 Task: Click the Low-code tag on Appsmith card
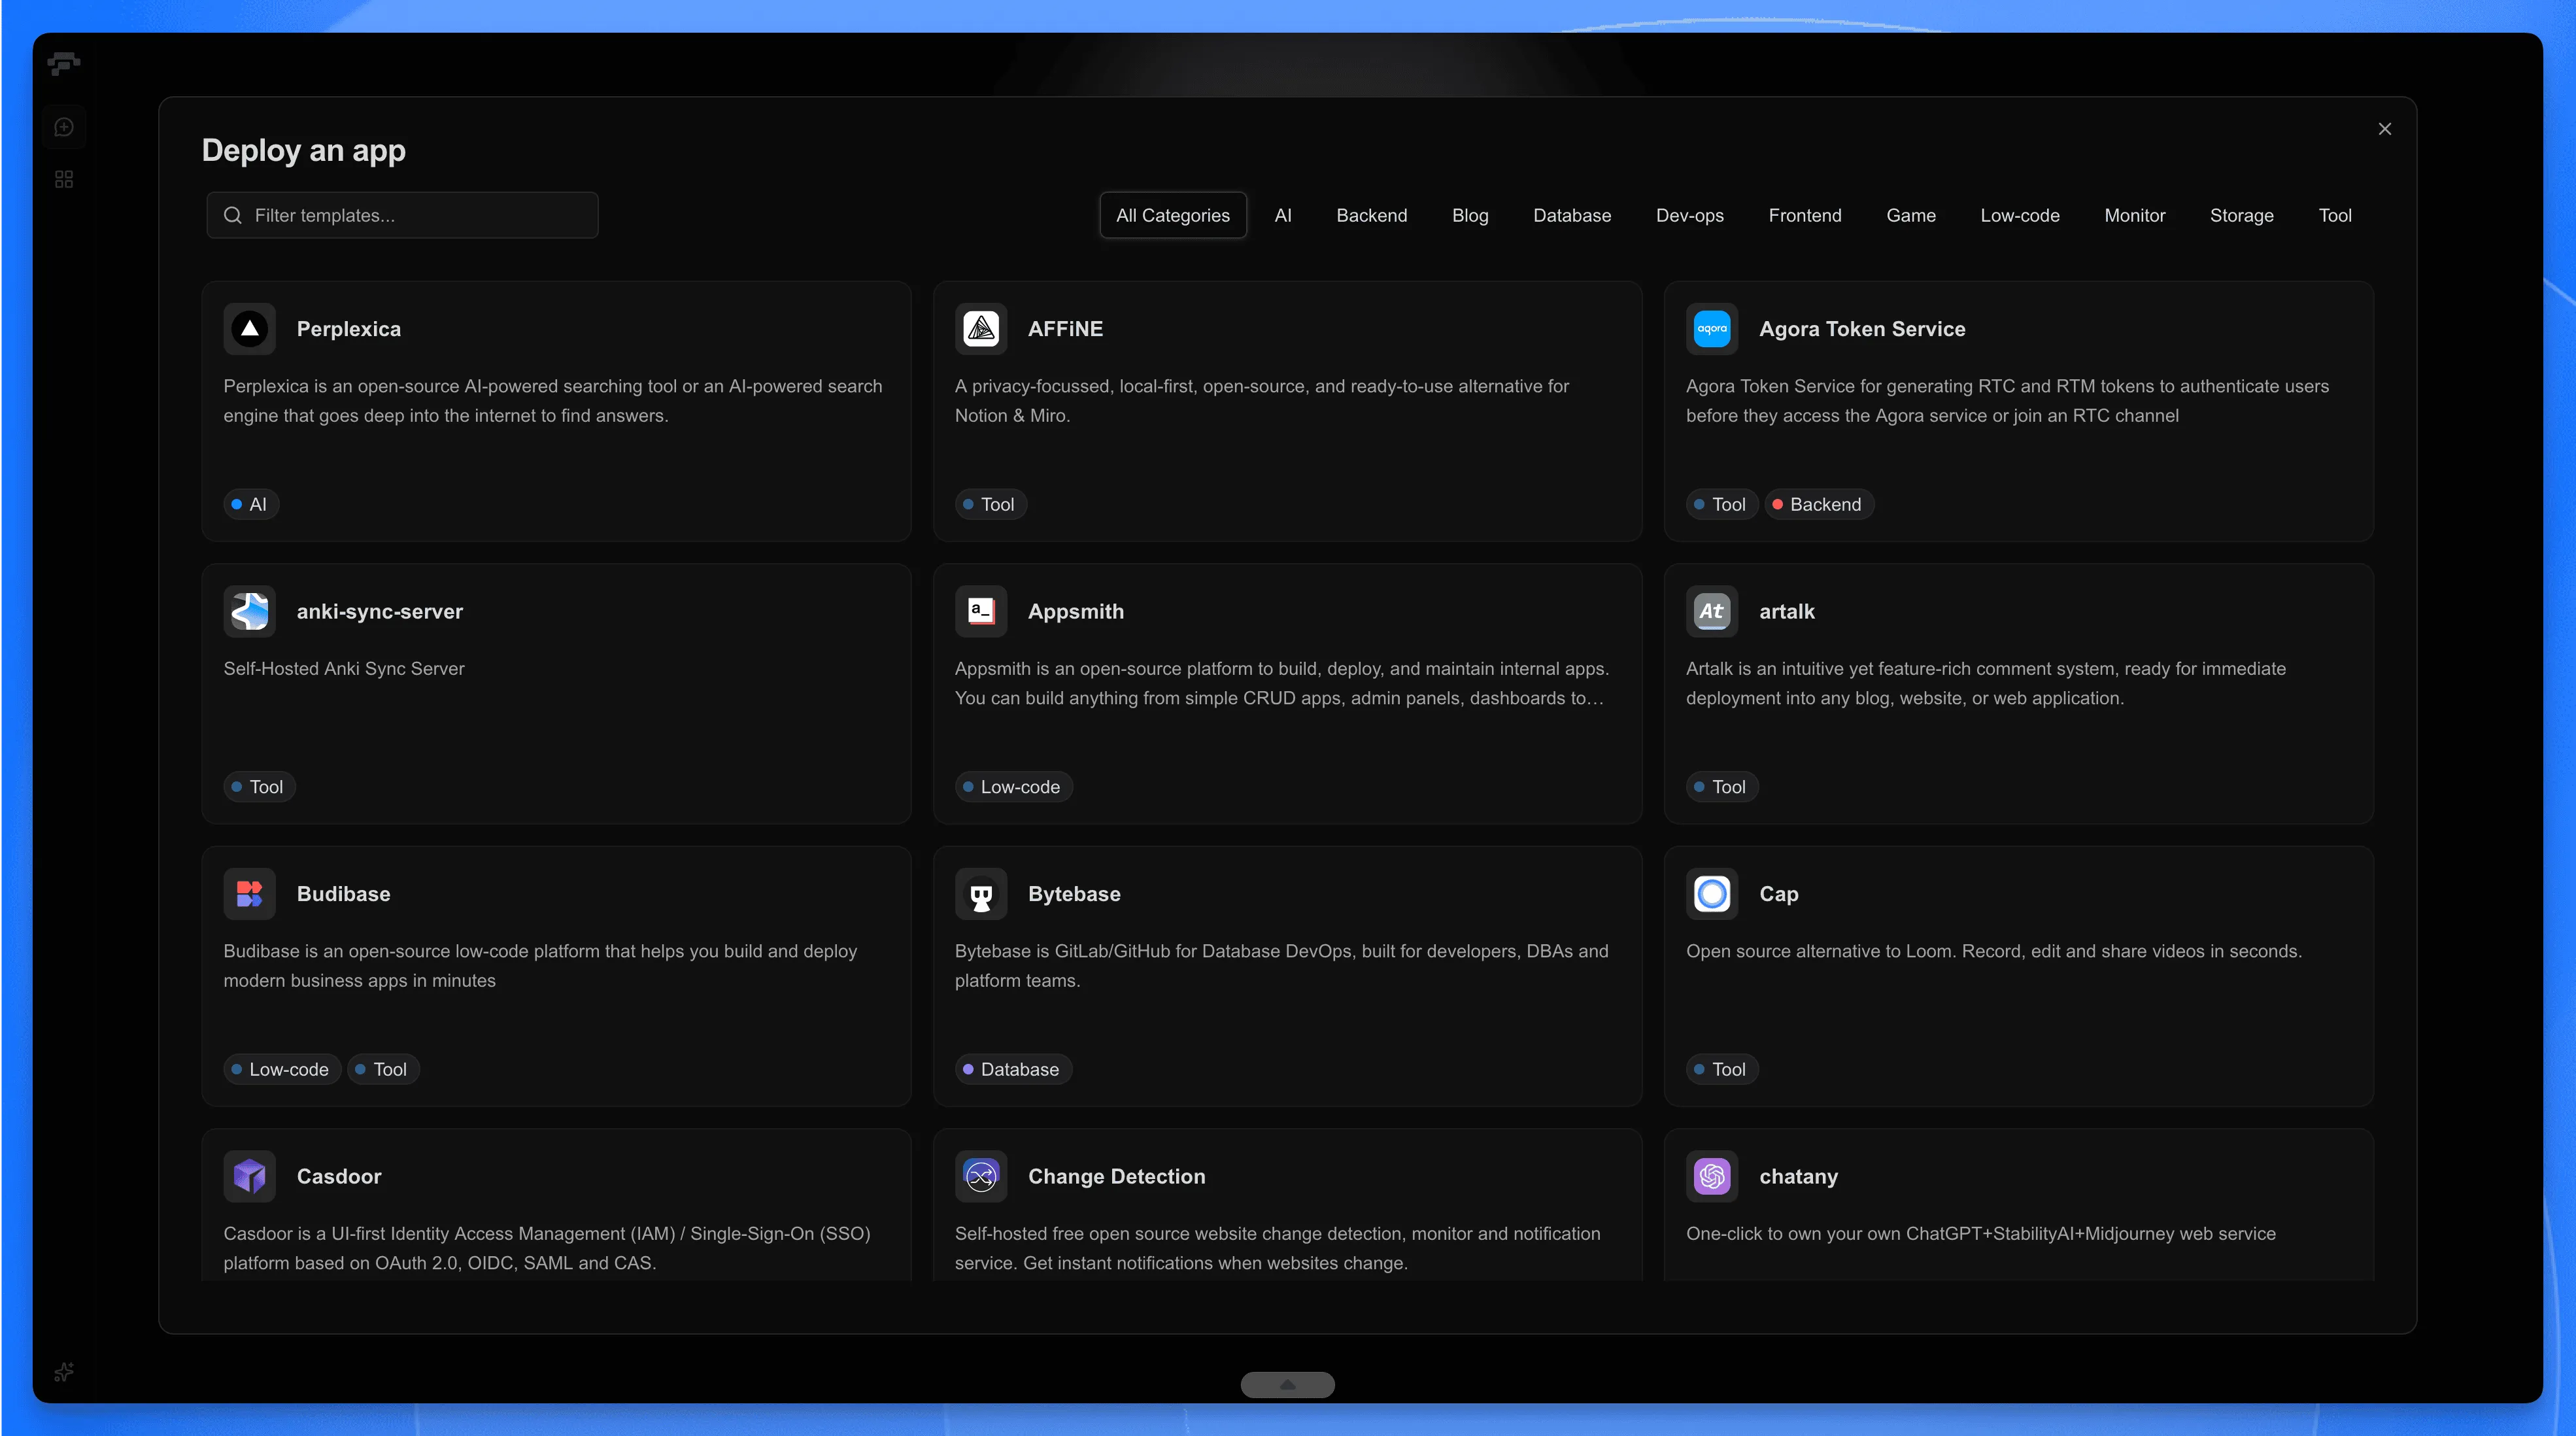click(x=1013, y=787)
